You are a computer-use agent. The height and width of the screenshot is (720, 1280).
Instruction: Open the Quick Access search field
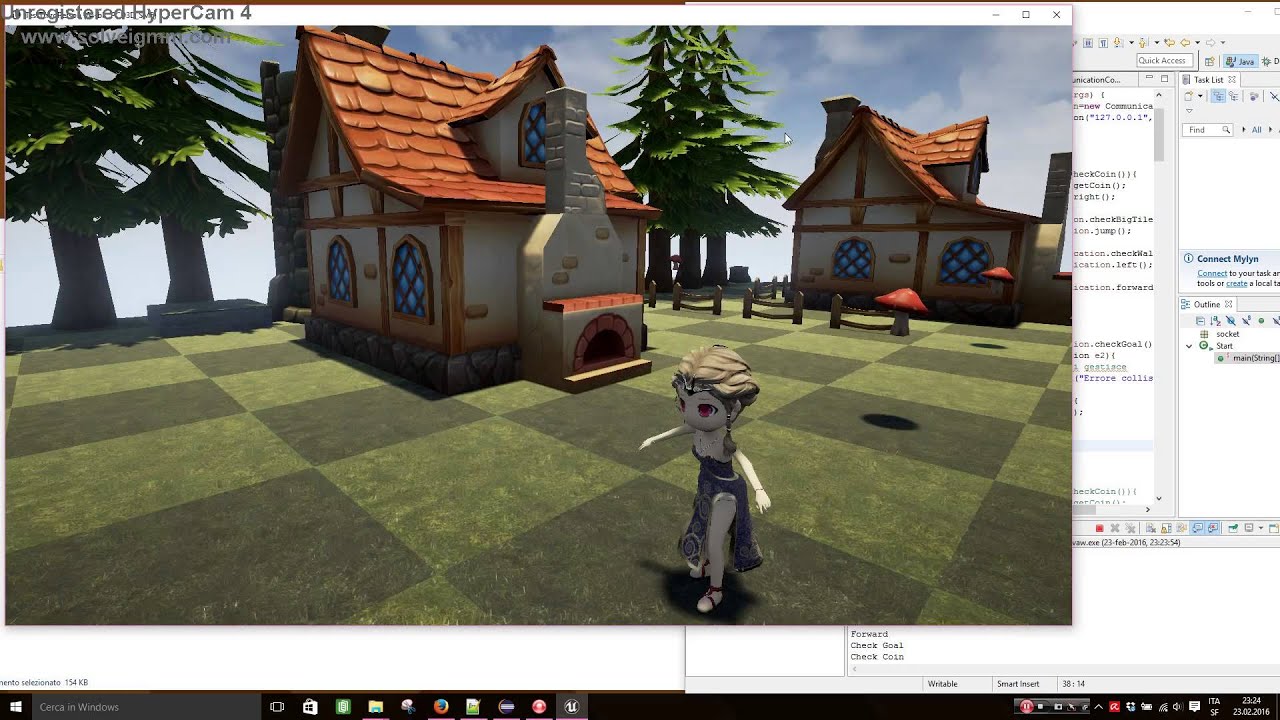pos(1164,60)
